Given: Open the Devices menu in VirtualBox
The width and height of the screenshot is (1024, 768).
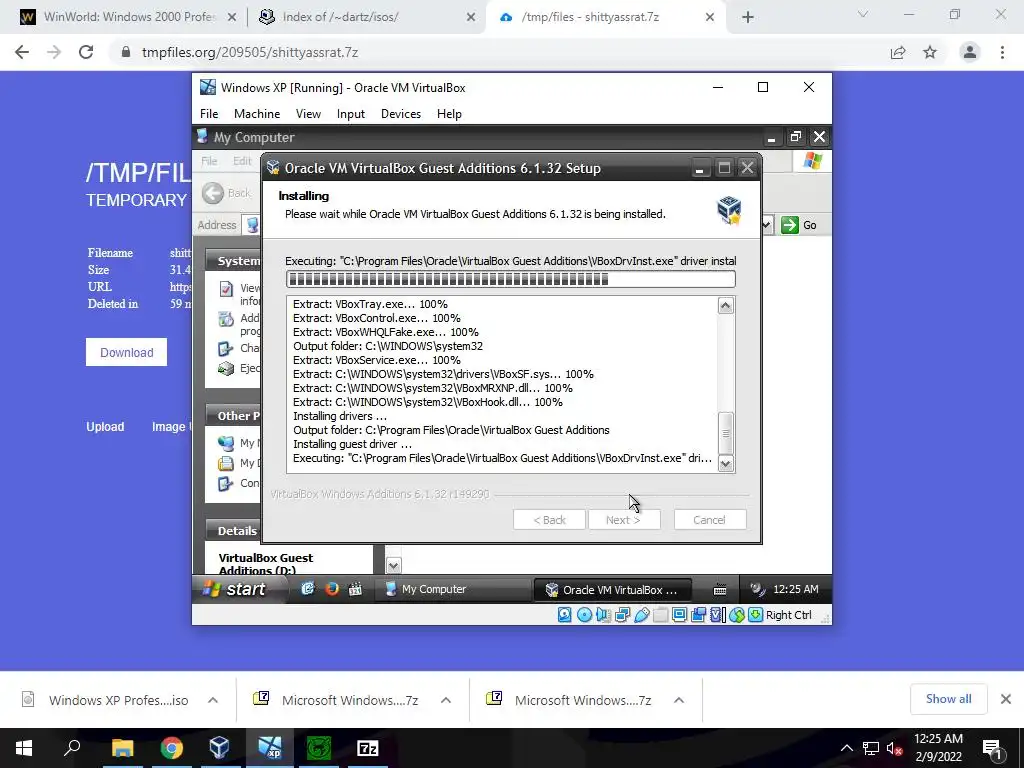Looking at the screenshot, I should [x=401, y=114].
